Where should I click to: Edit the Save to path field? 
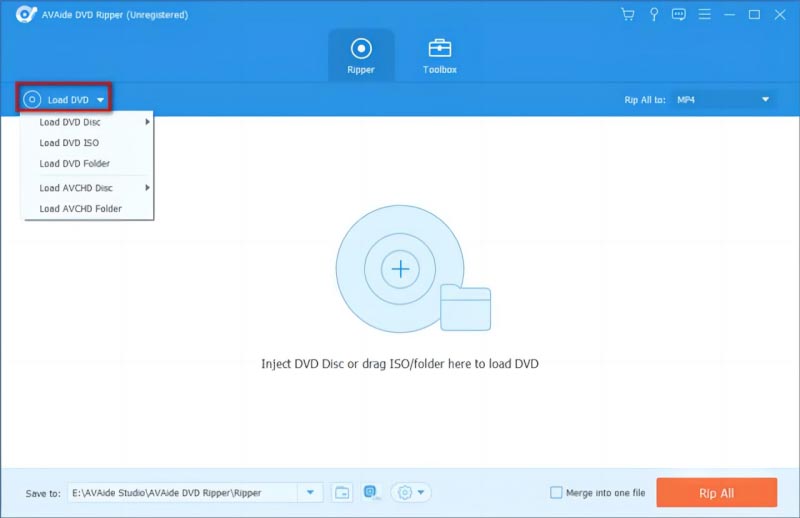pyautogui.click(x=182, y=493)
